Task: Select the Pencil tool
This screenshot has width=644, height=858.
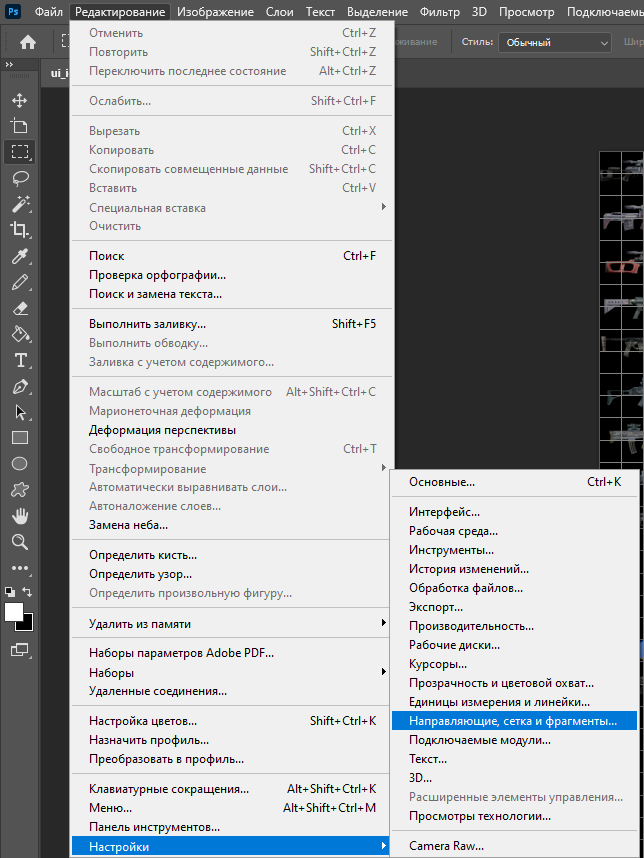Action: click(20, 282)
